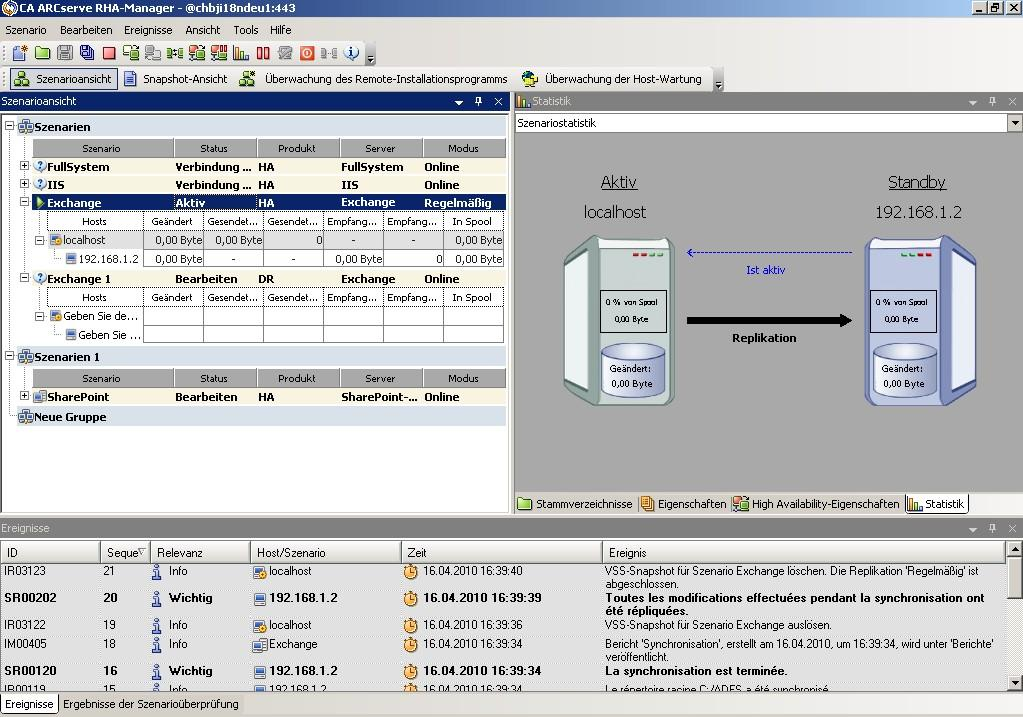Toggle the pin on the Szenarioansicht panel
This screenshot has height=717, width=1023.
pos(478,102)
